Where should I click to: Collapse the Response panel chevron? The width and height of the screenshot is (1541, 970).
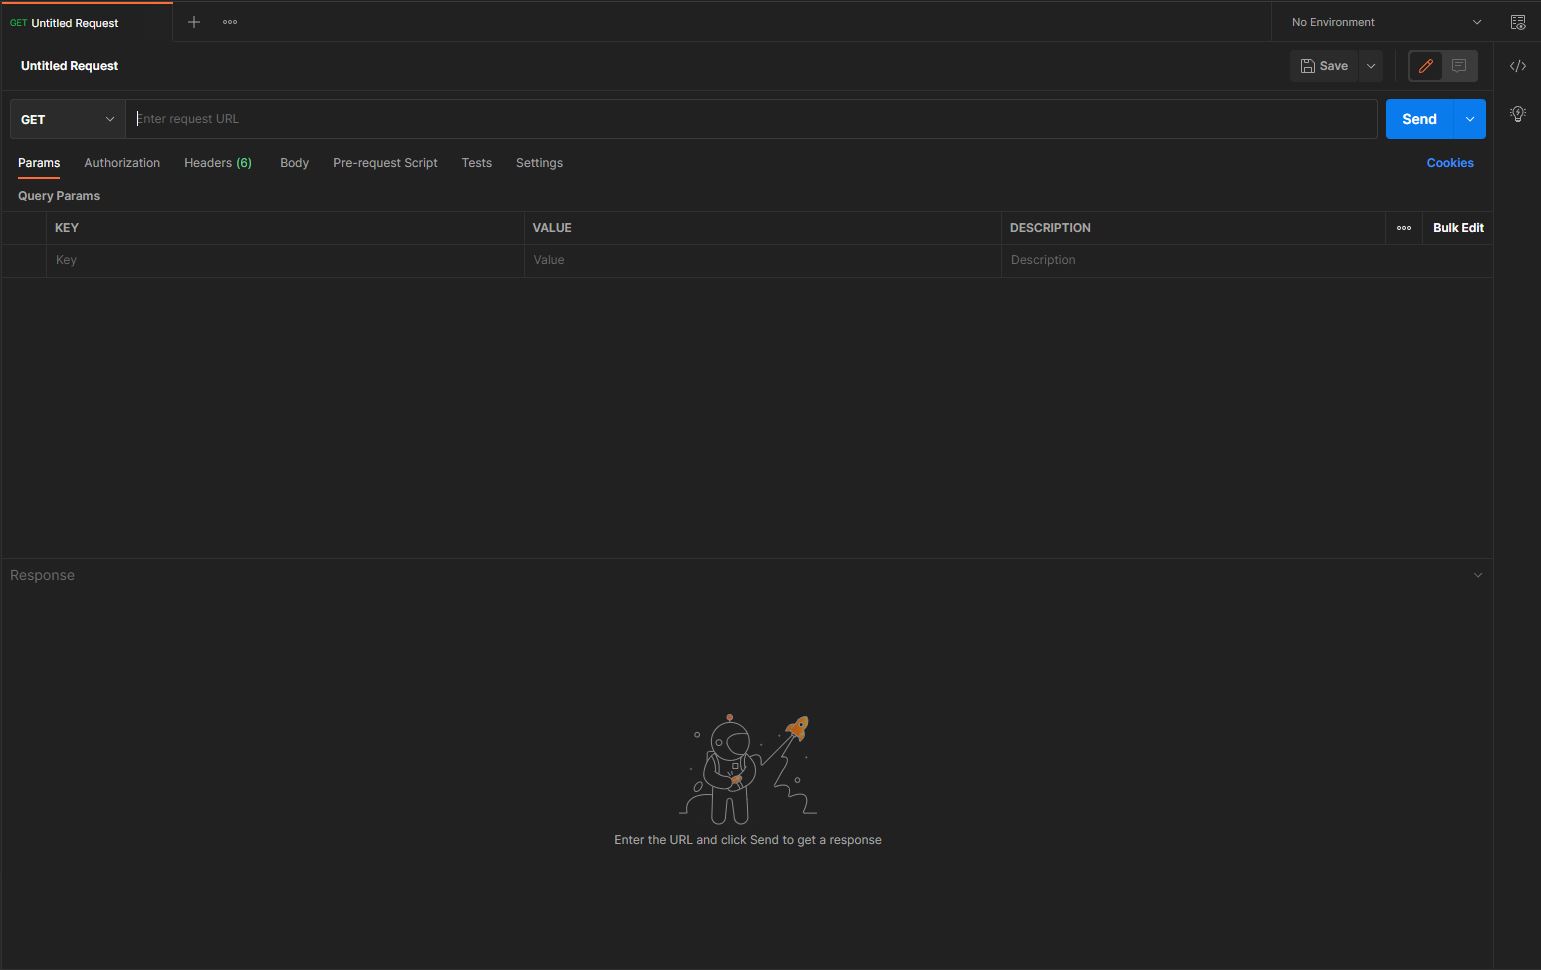pos(1478,575)
